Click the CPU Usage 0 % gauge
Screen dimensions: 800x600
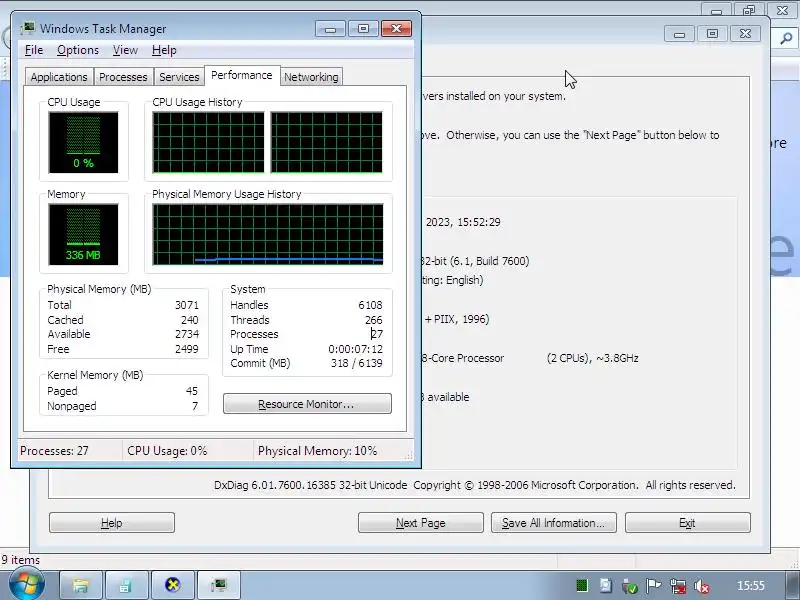[x=83, y=143]
